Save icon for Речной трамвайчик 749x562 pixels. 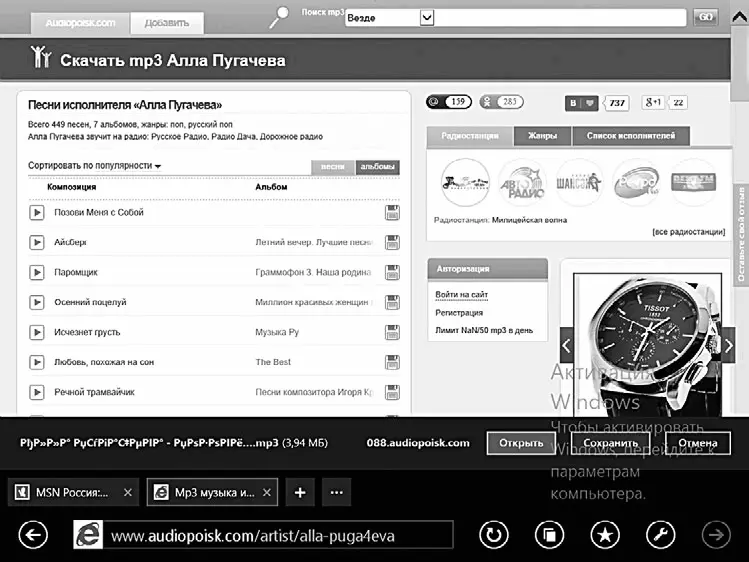coord(392,392)
